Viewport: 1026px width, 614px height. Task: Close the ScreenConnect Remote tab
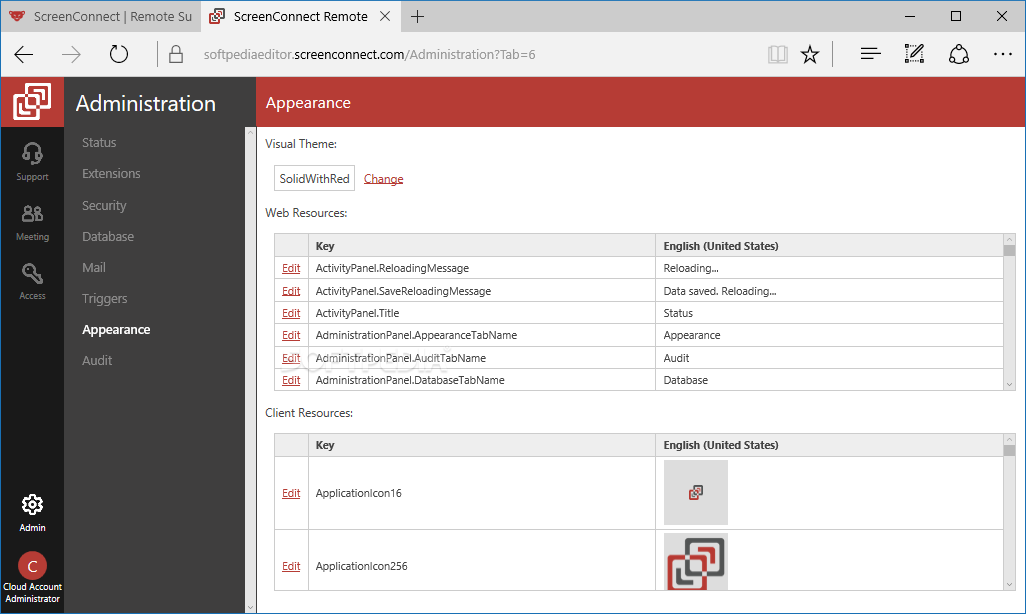[385, 16]
